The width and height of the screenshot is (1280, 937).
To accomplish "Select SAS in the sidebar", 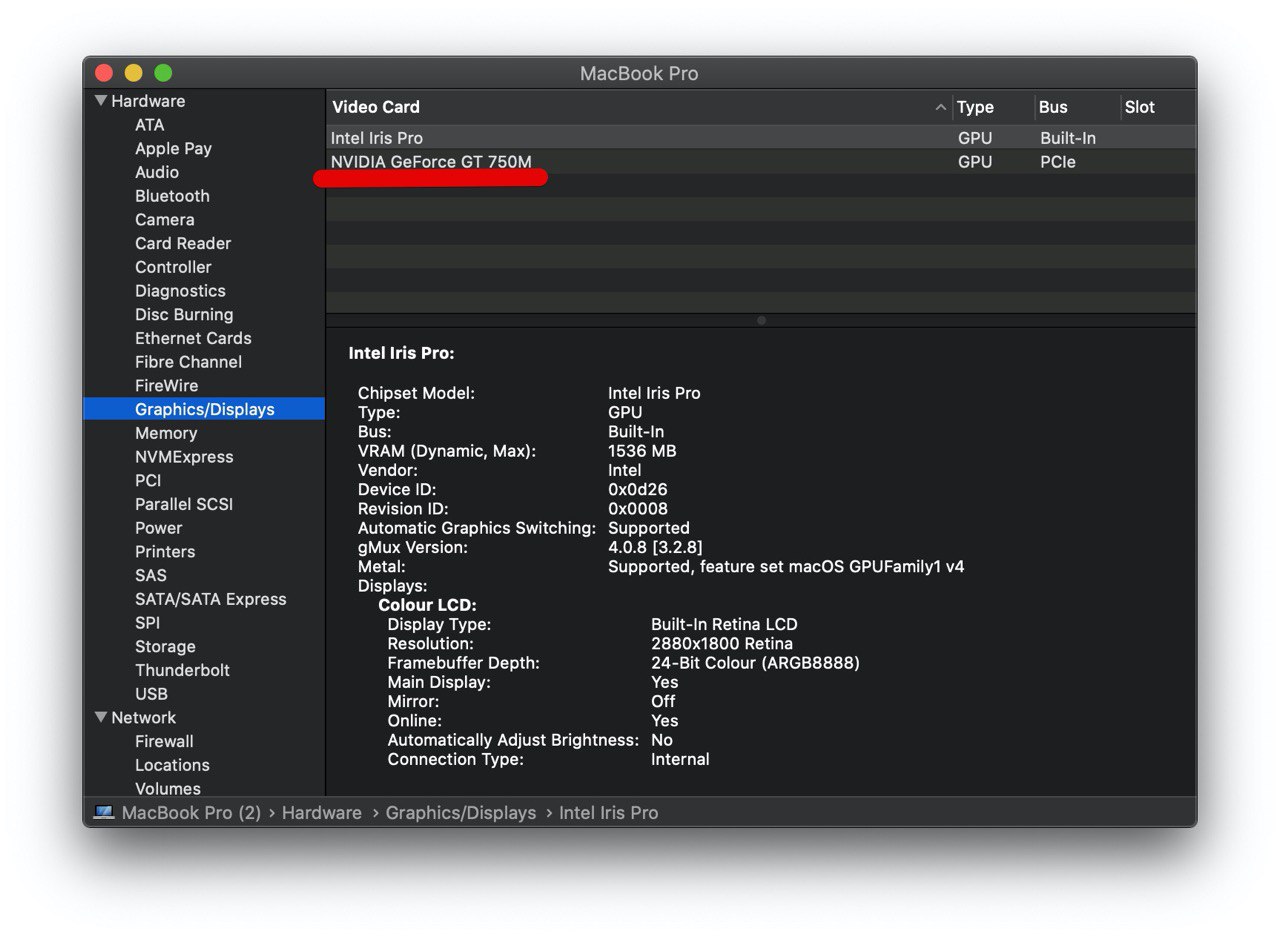I will 151,575.
